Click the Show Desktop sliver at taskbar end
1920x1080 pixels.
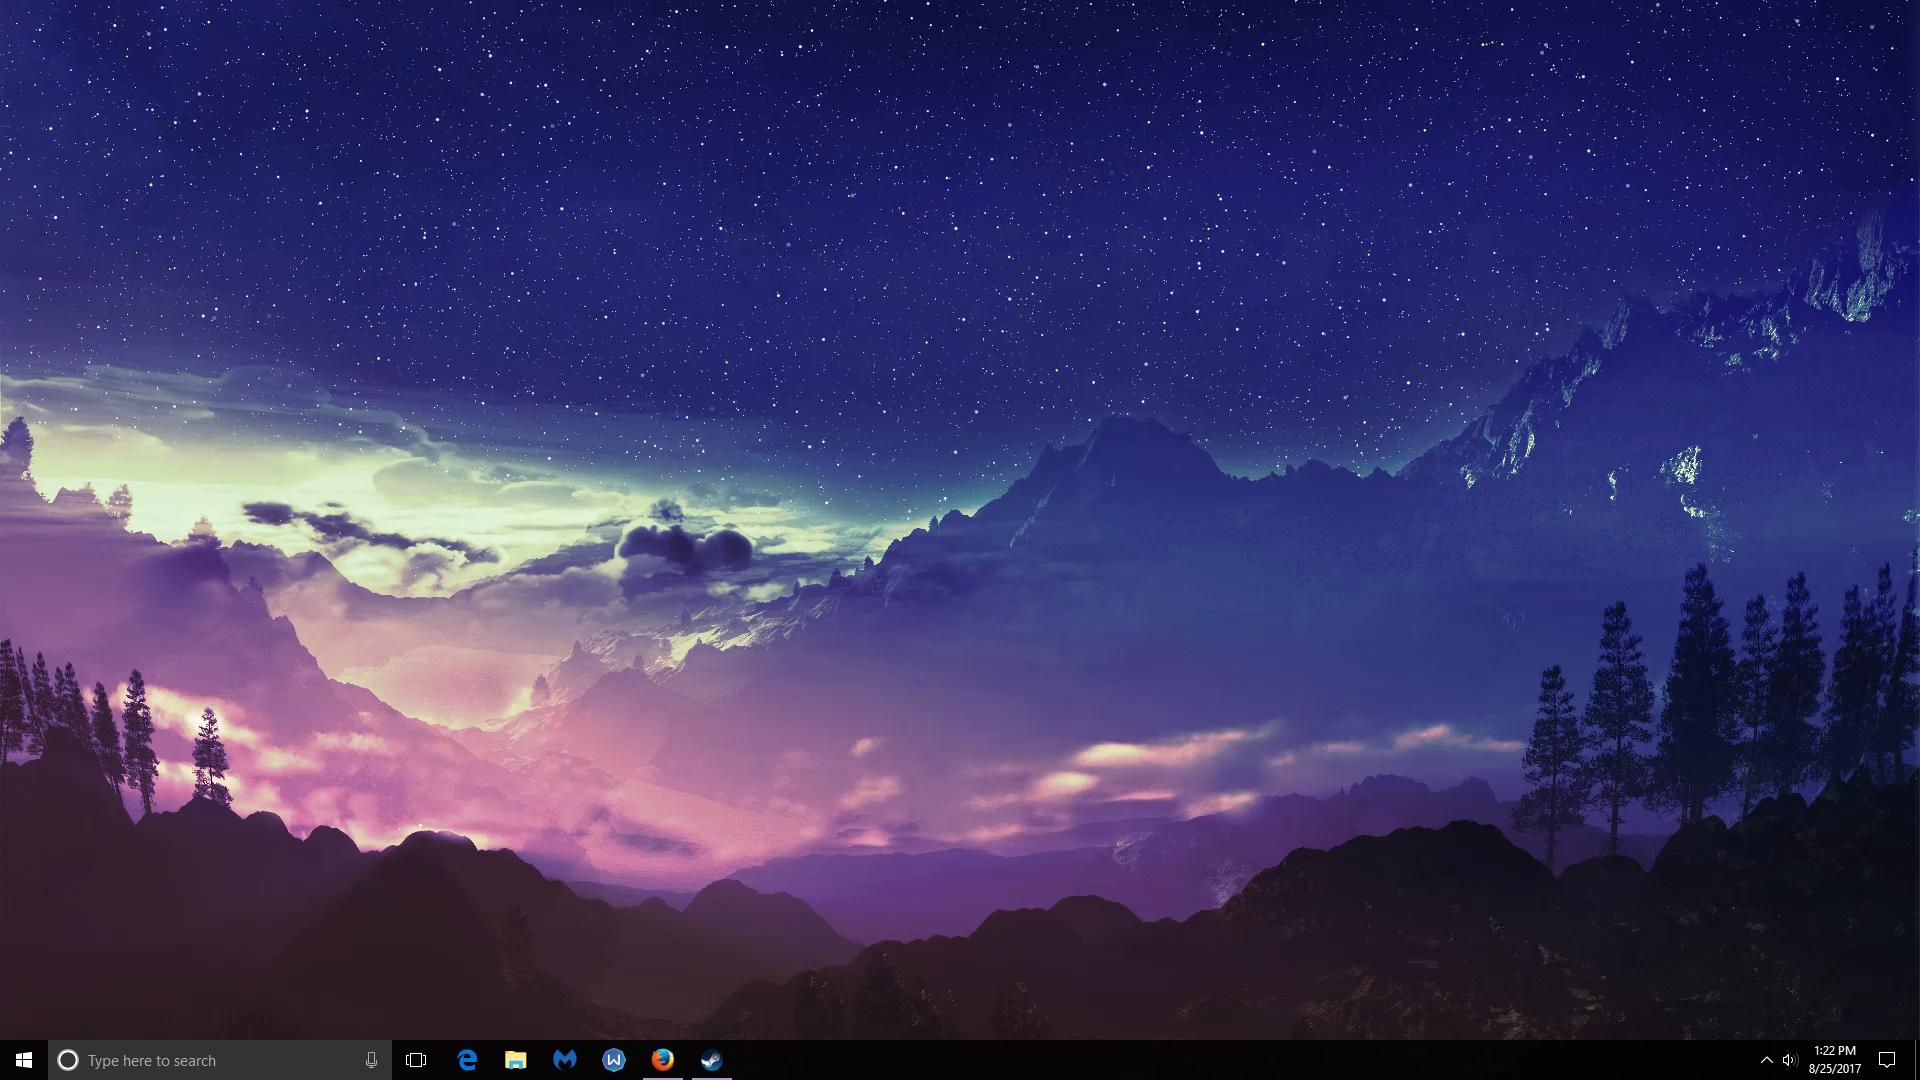click(x=1916, y=1060)
